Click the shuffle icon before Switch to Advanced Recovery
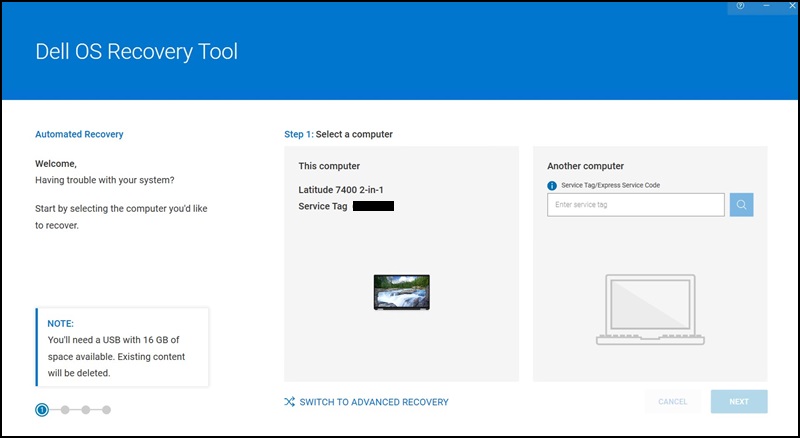This screenshot has width=800, height=438. (290, 402)
